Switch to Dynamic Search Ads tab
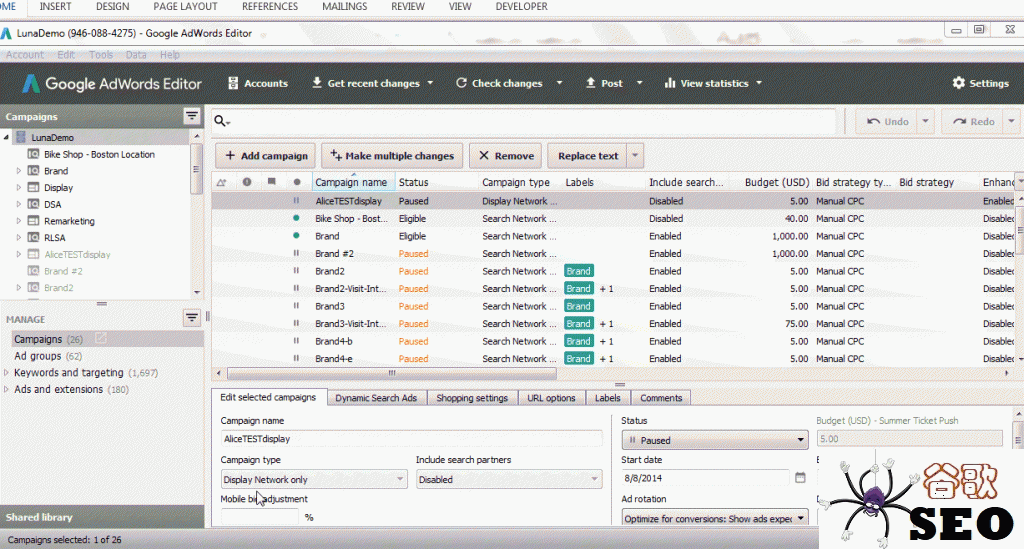Image resolution: width=1024 pixels, height=549 pixels. point(376,398)
